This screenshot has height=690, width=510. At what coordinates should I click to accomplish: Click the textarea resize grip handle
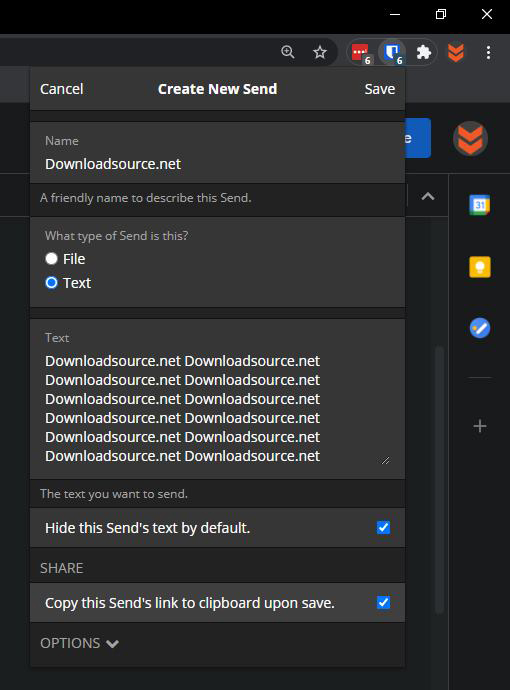pyautogui.click(x=385, y=460)
